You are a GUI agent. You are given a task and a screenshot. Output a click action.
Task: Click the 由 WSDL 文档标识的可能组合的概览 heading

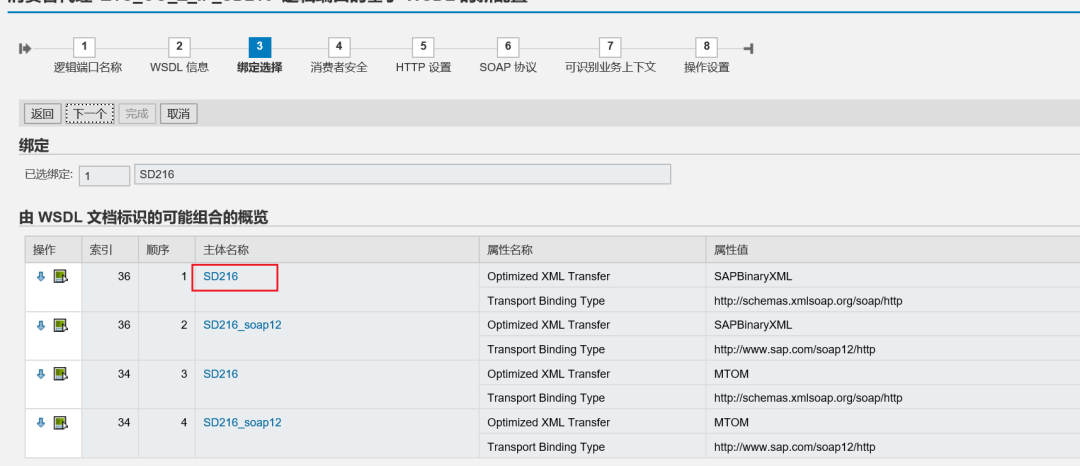click(x=143, y=218)
